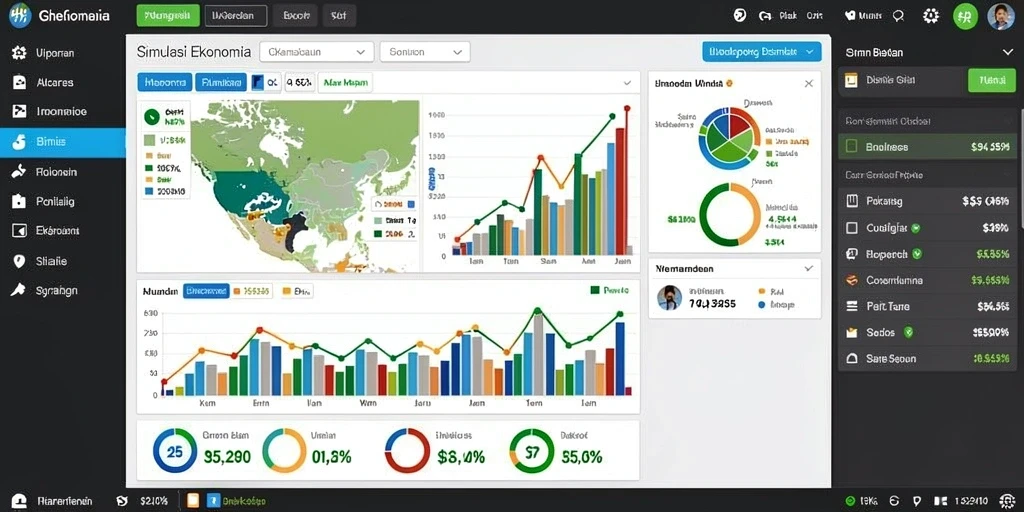Click the settings gear icon in top bar
The height and width of the screenshot is (512, 1024).
point(931,16)
